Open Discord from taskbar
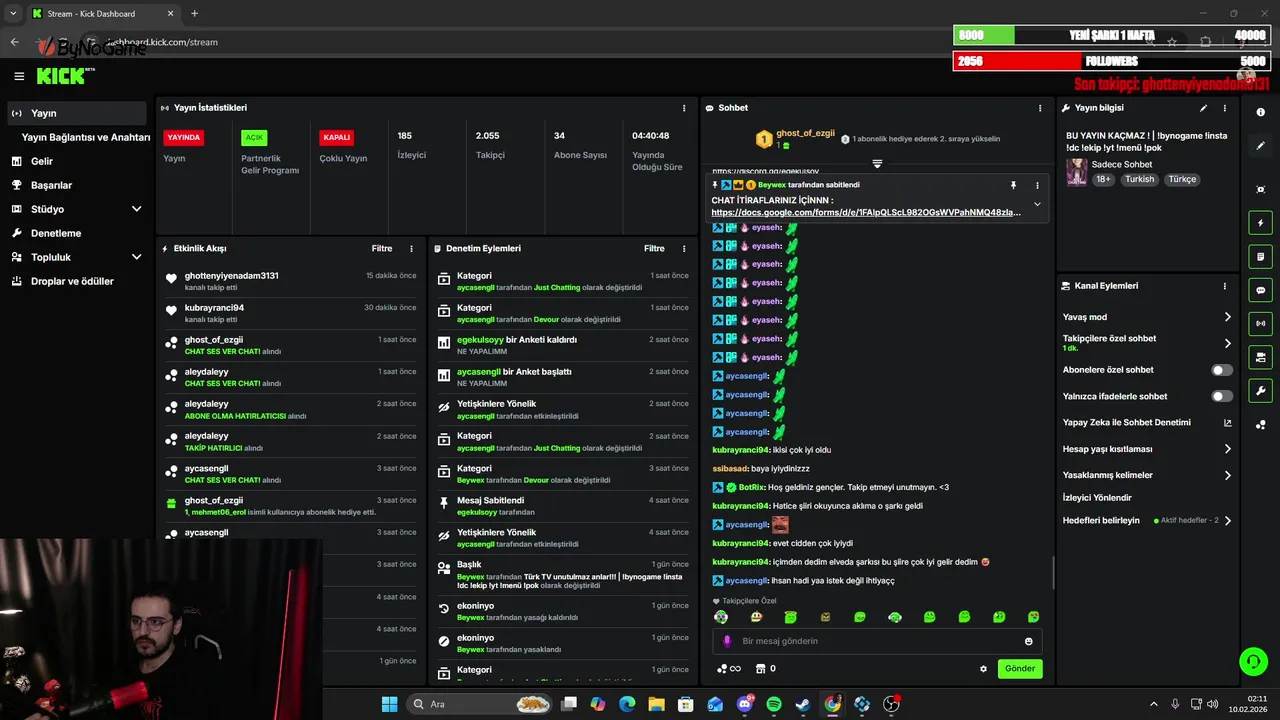Image resolution: width=1280 pixels, height=720 pixels. [745, 704]
